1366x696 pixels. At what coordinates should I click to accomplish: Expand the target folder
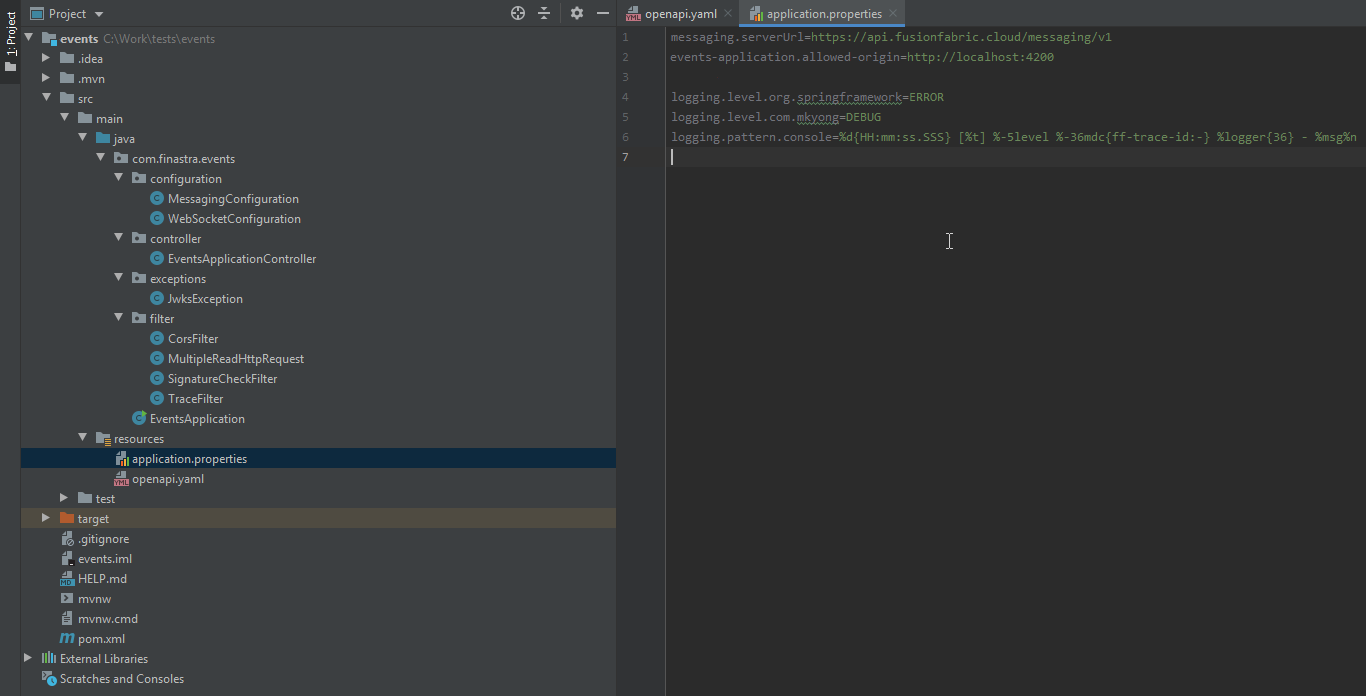coord(46,518)
